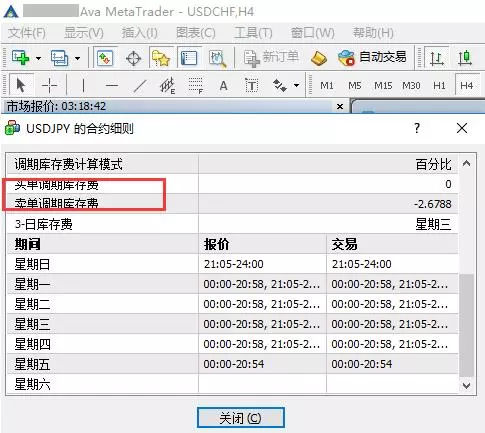The width and height of the screenshot is (485, 433).
Task: Click the -2.6788 swap short value
Action: 433,204
